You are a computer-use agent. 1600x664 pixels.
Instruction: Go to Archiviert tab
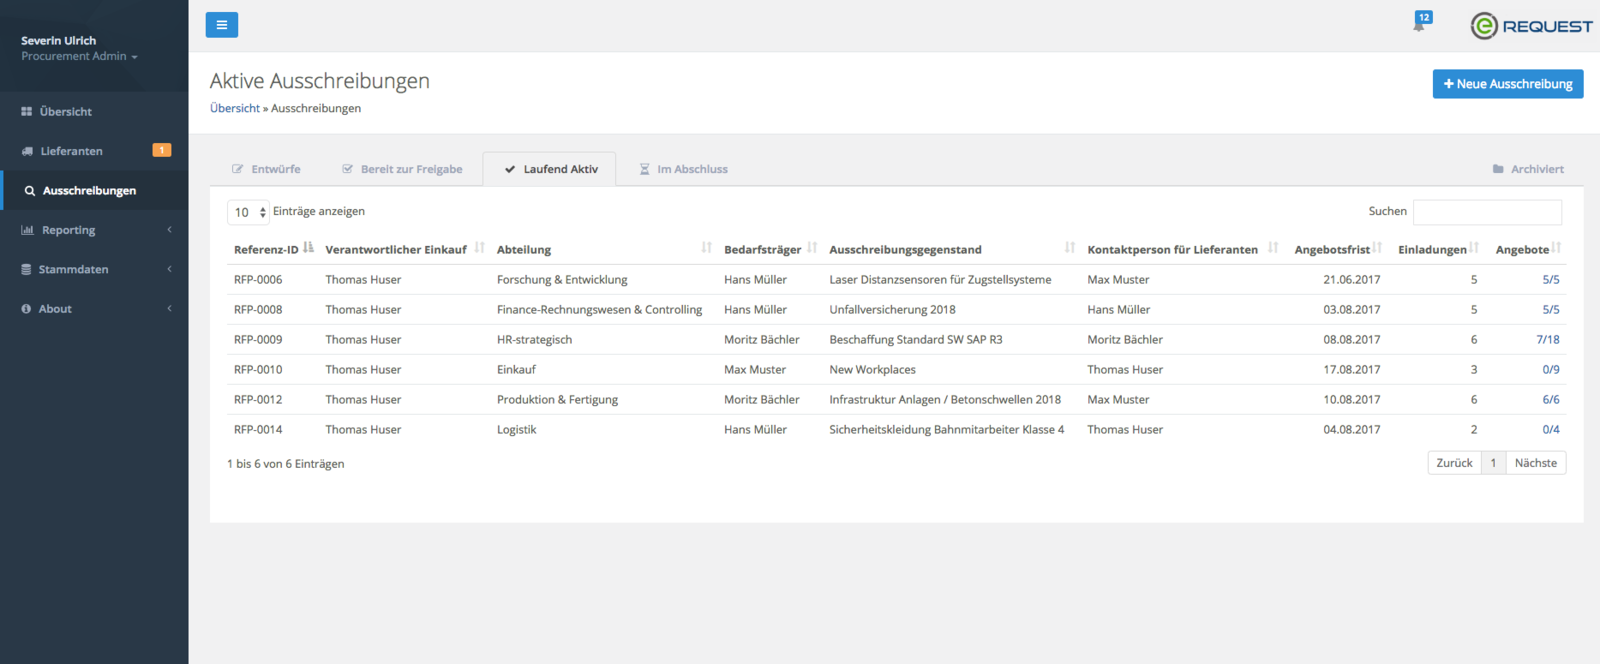point(1528,169)
